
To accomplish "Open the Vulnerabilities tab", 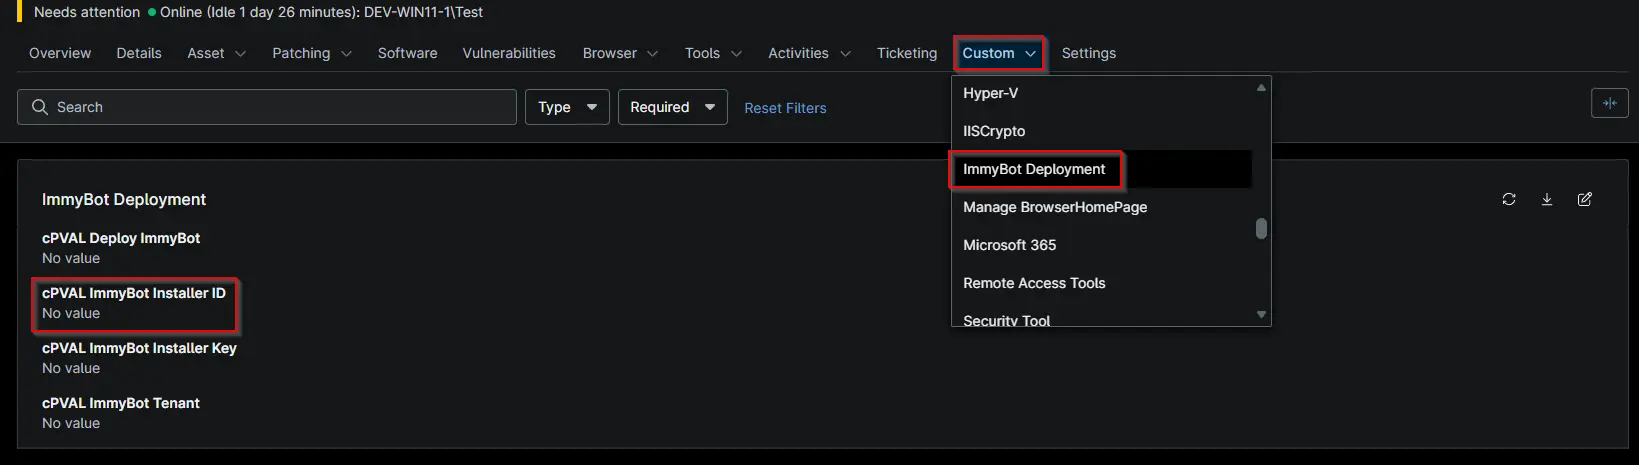I will coord(509,53).
